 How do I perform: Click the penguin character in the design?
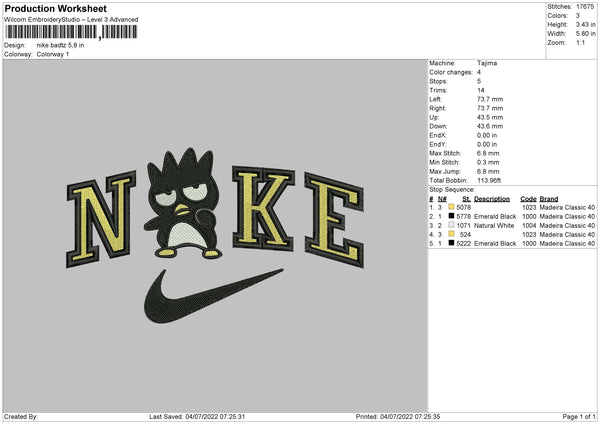pos(183,203)
